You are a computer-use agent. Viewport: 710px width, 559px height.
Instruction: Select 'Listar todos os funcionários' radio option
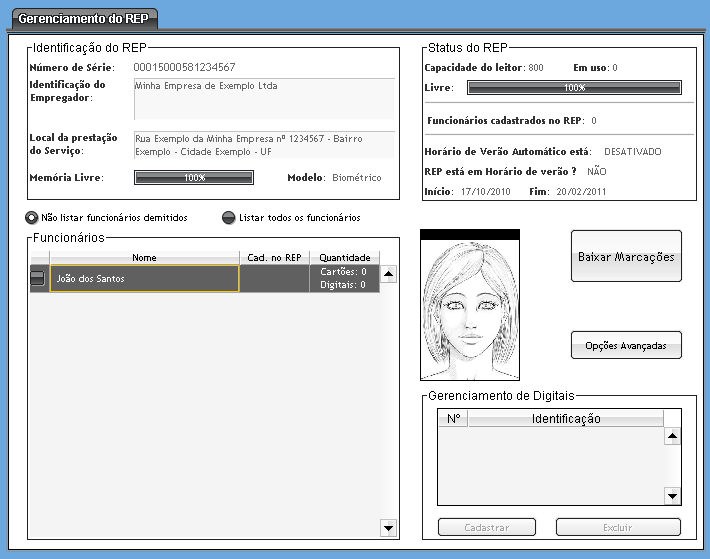tap(229, 218)
